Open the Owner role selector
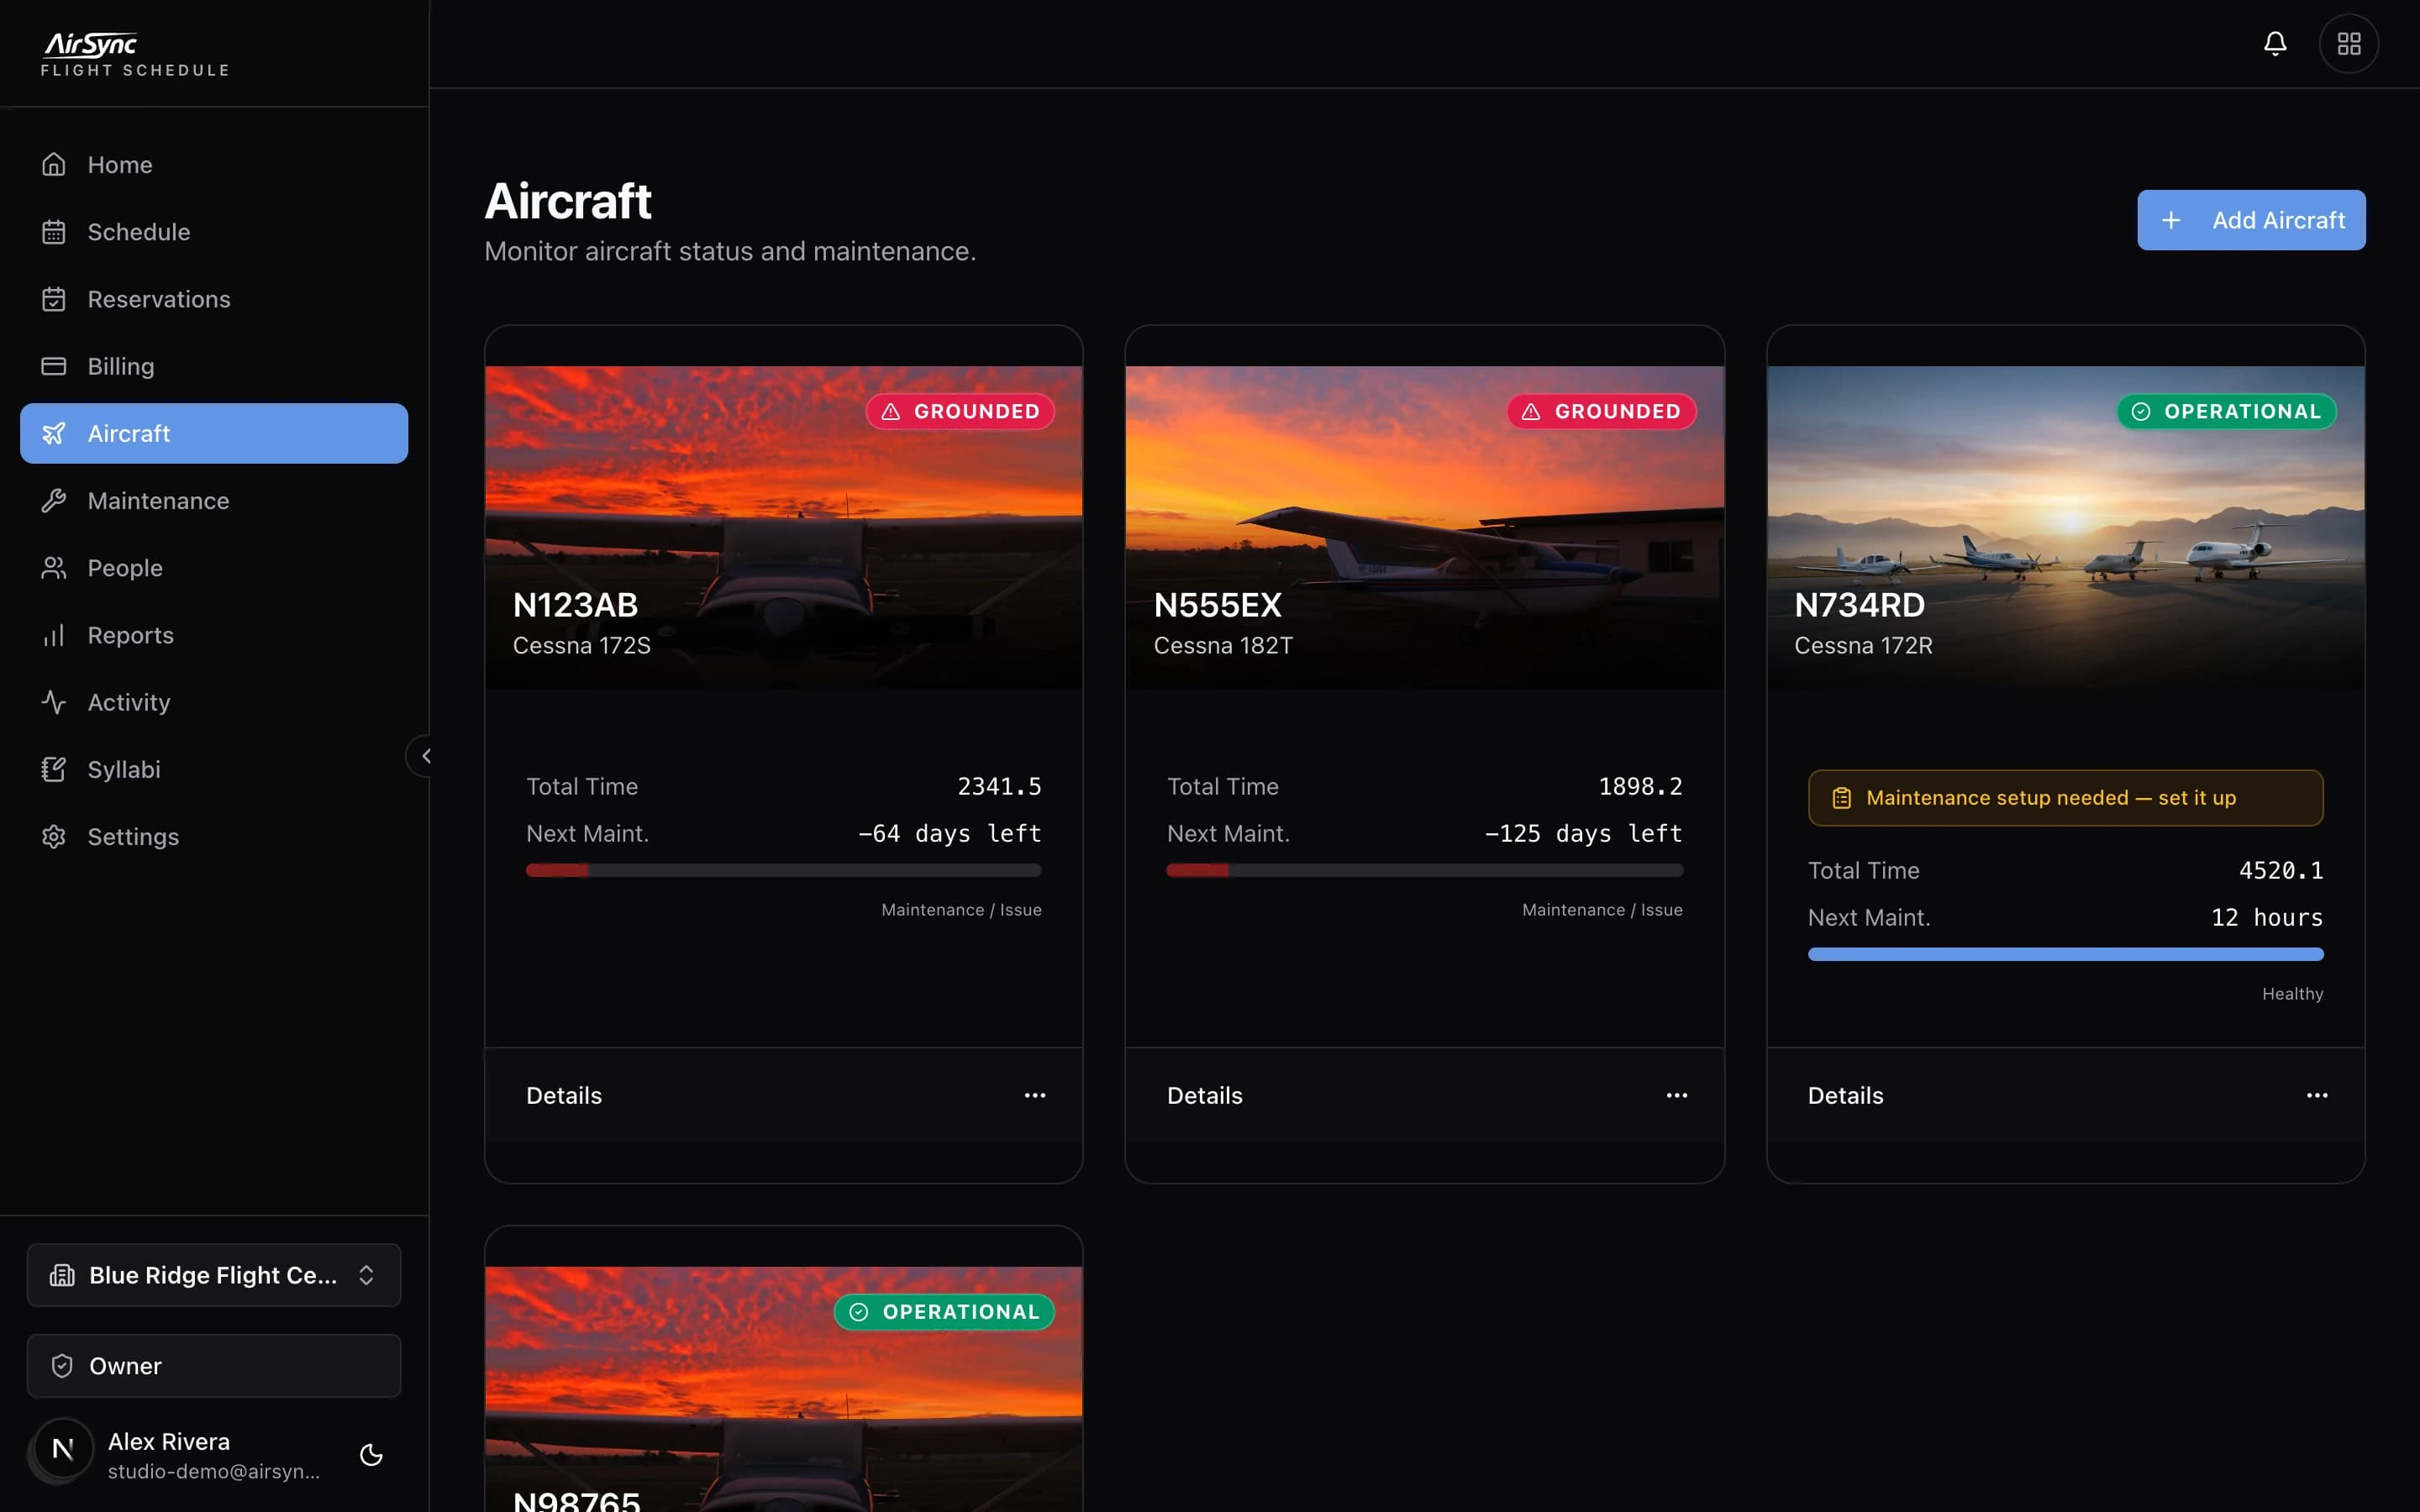Screen dimensions: 2420x1512 (214, 1366)
